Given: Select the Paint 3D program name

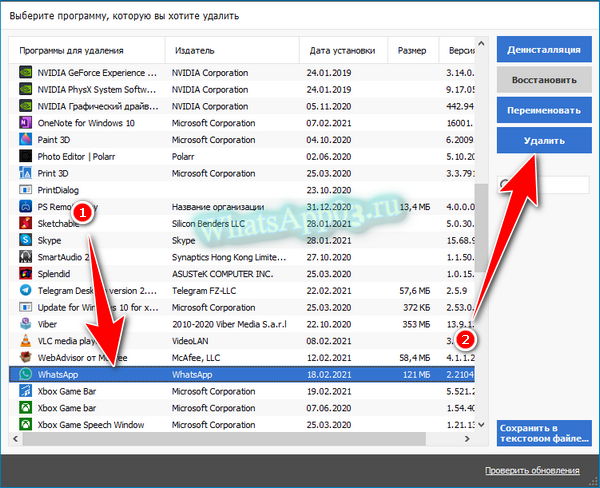Looking at the screenshot, I should [54, 140].
